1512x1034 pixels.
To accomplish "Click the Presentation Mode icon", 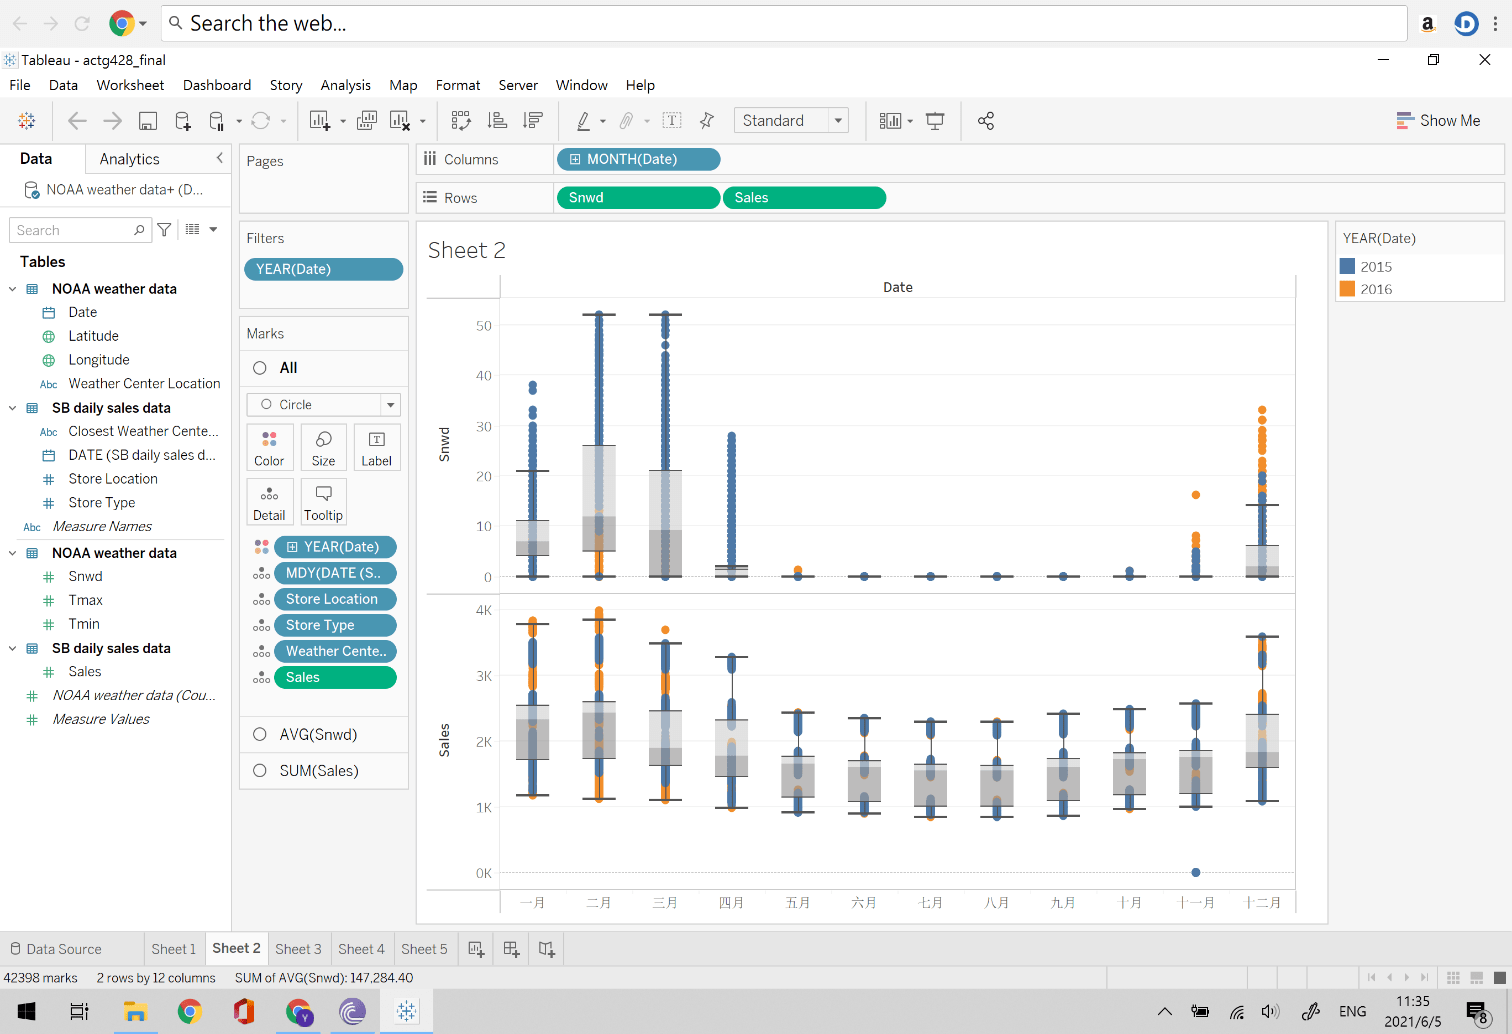I will click(x=934, y=120).
